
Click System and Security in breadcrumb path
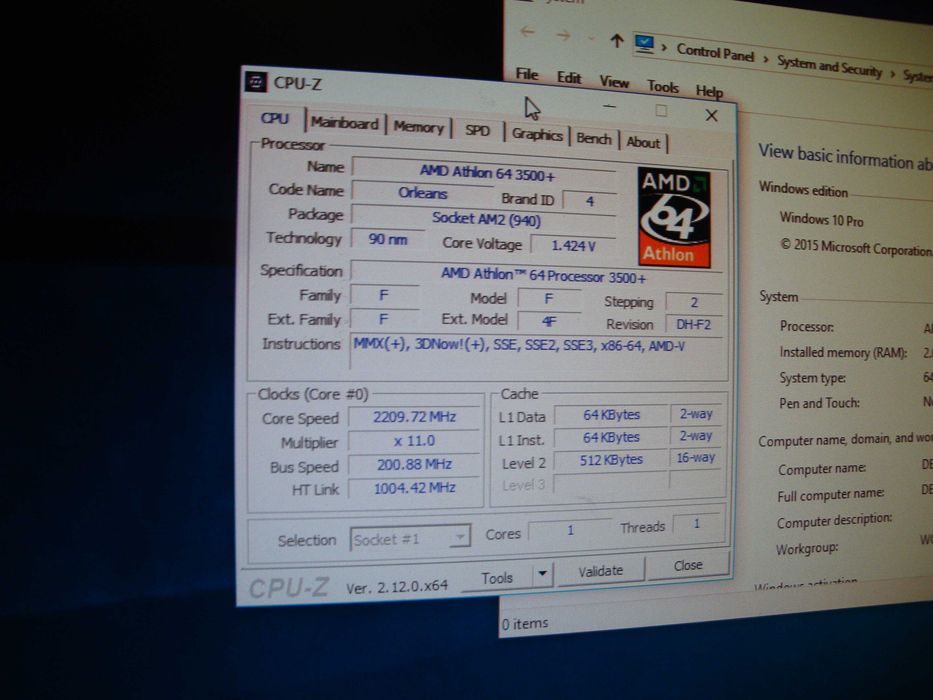829,65
